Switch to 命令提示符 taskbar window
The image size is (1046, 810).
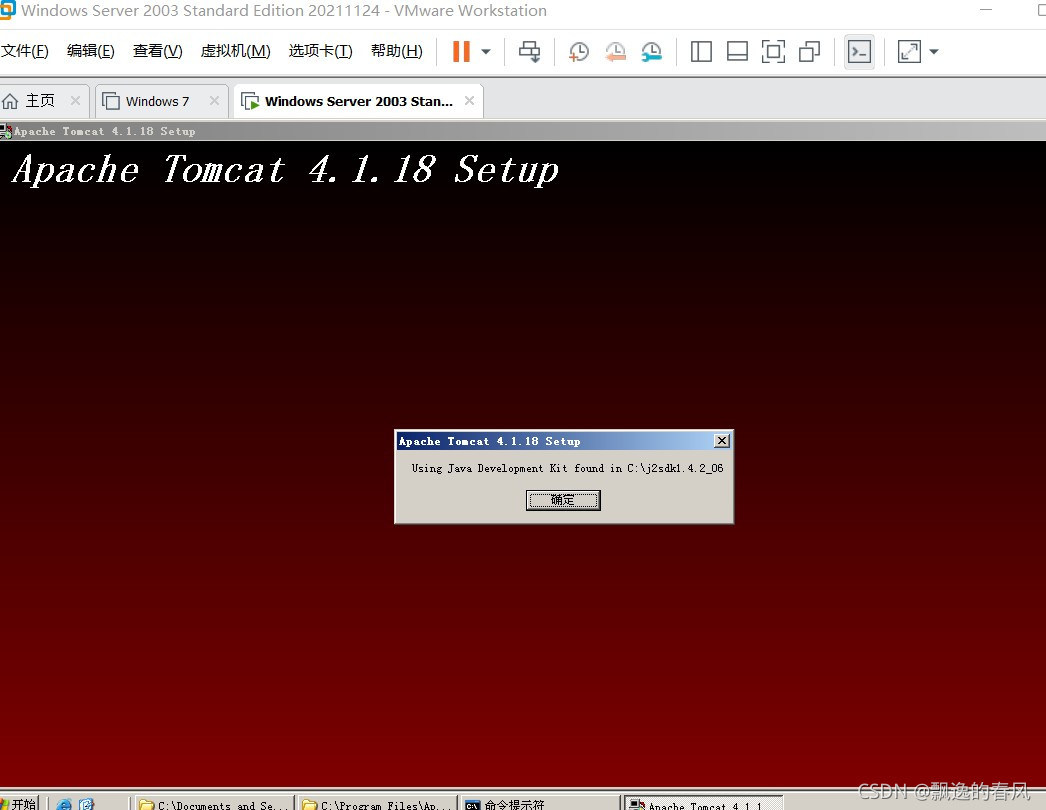coord(540,803)
